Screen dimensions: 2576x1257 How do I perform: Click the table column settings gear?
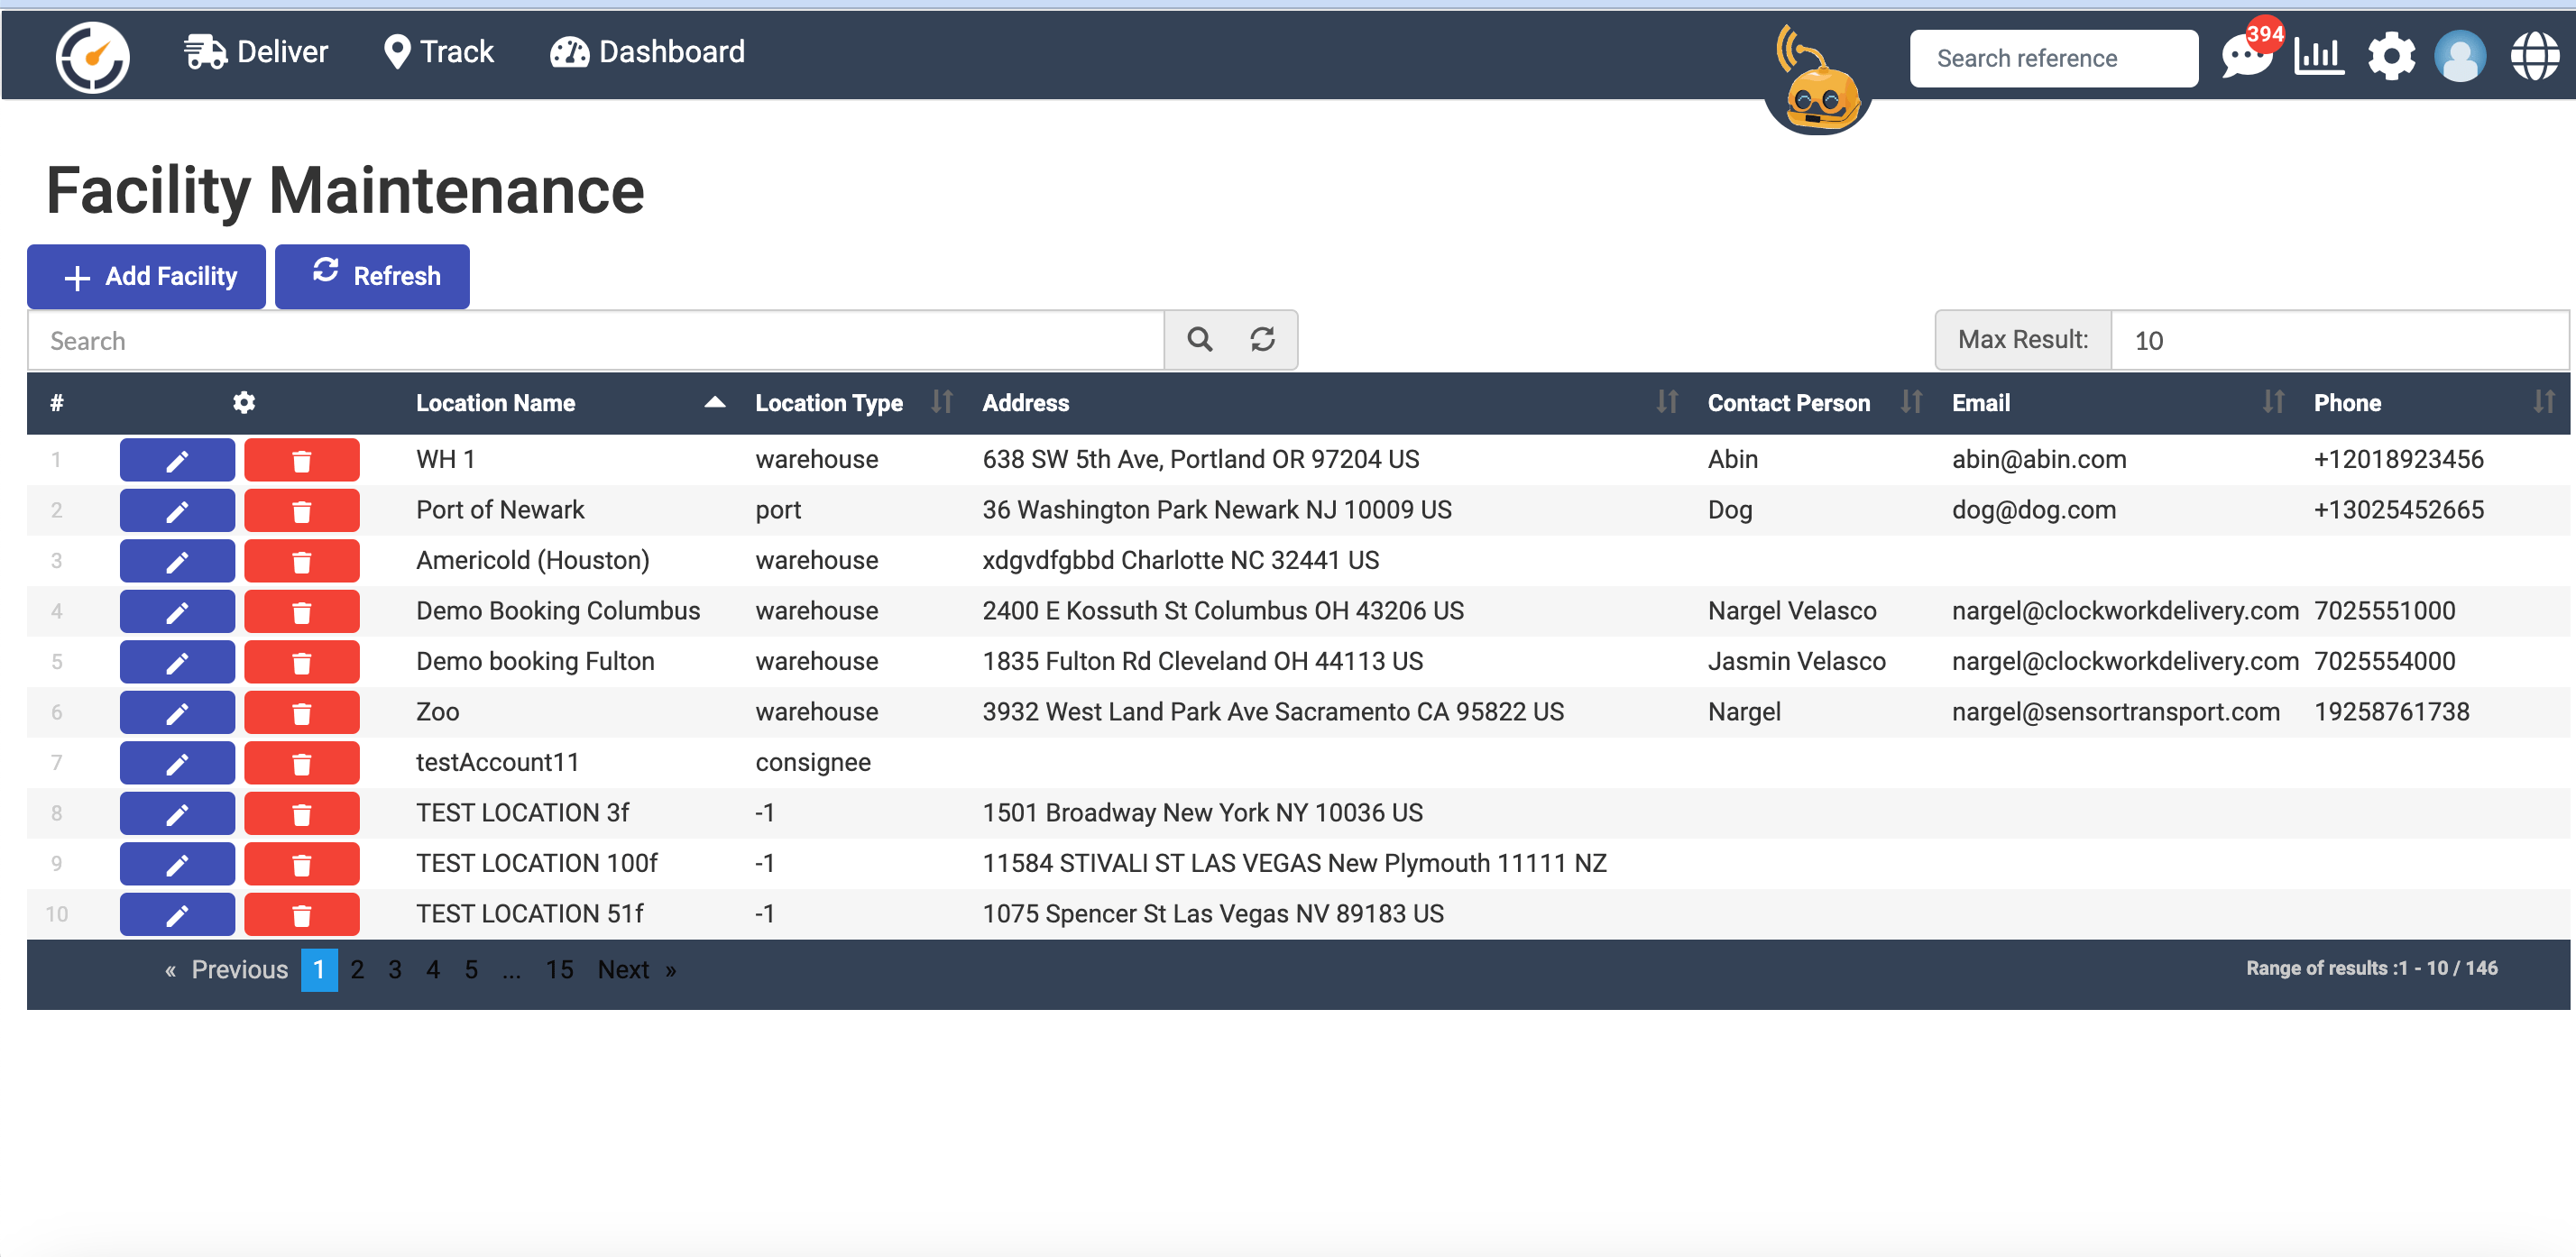[244, 403]
